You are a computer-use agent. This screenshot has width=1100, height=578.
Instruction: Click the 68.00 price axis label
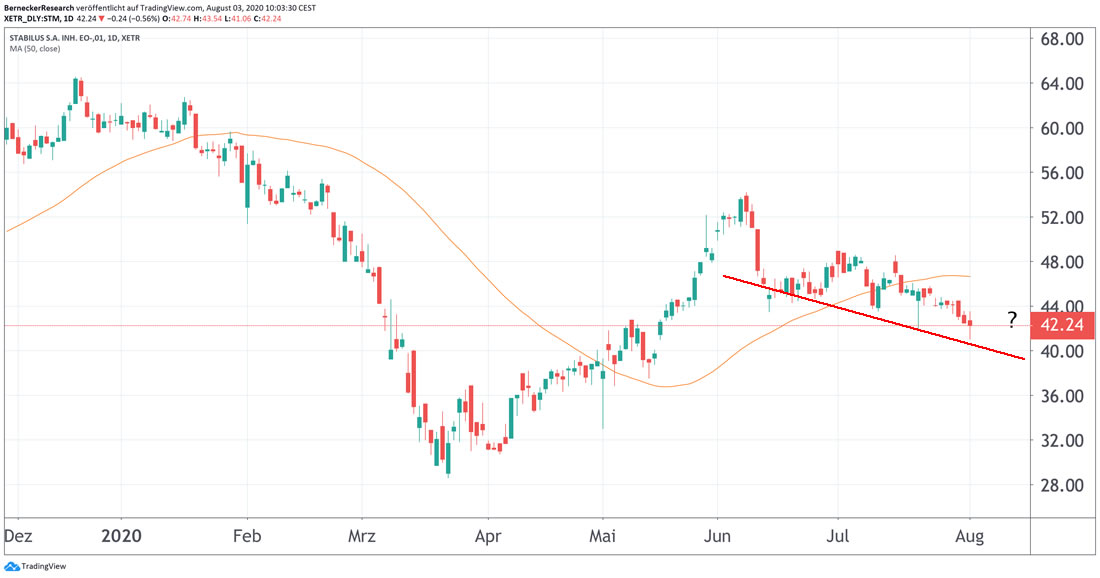click(x=1064, y=39)
